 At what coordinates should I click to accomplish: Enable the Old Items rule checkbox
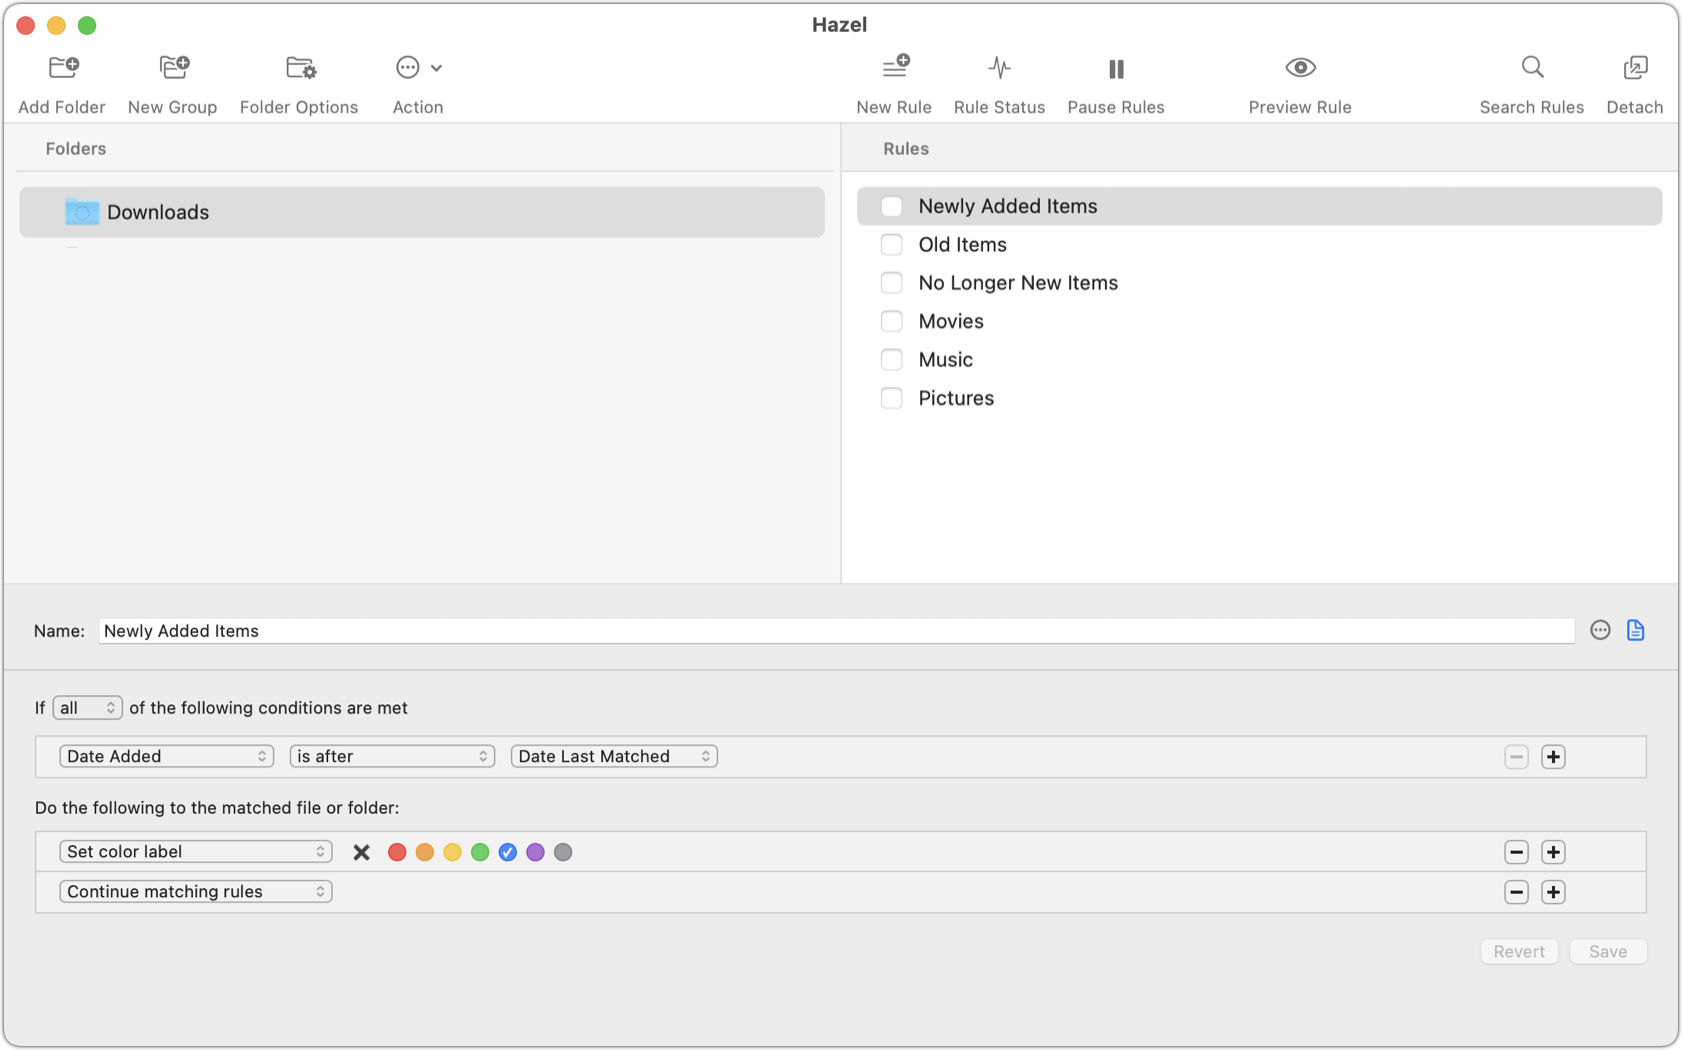tap(891, 245)
